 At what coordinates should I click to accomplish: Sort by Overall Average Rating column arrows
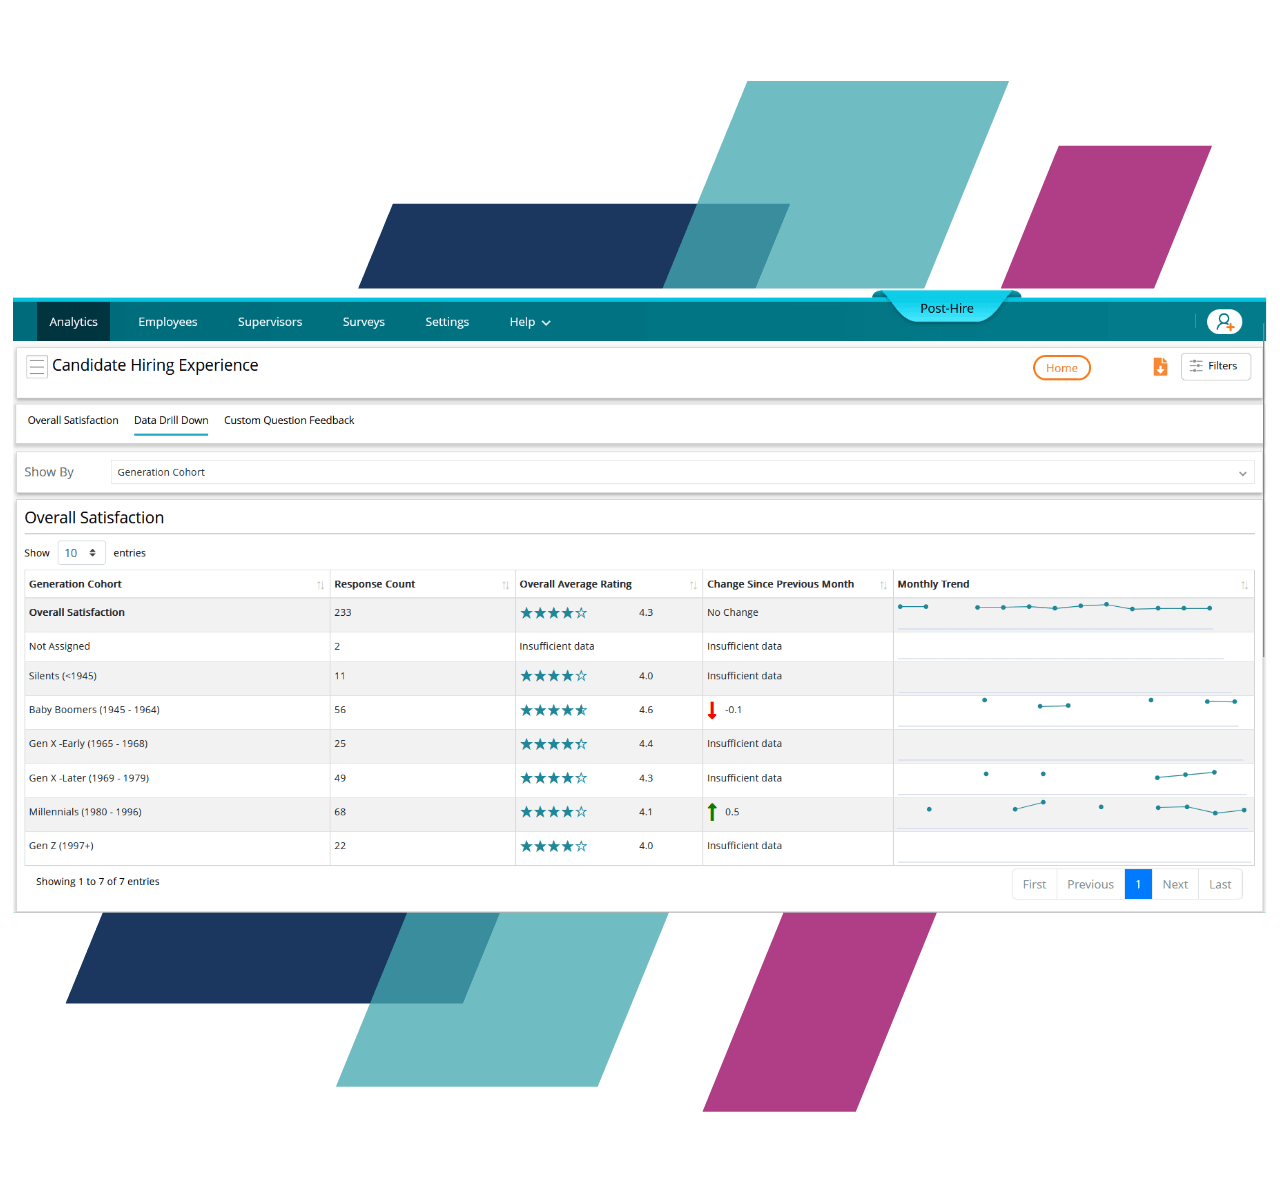[x=693, y=585]
